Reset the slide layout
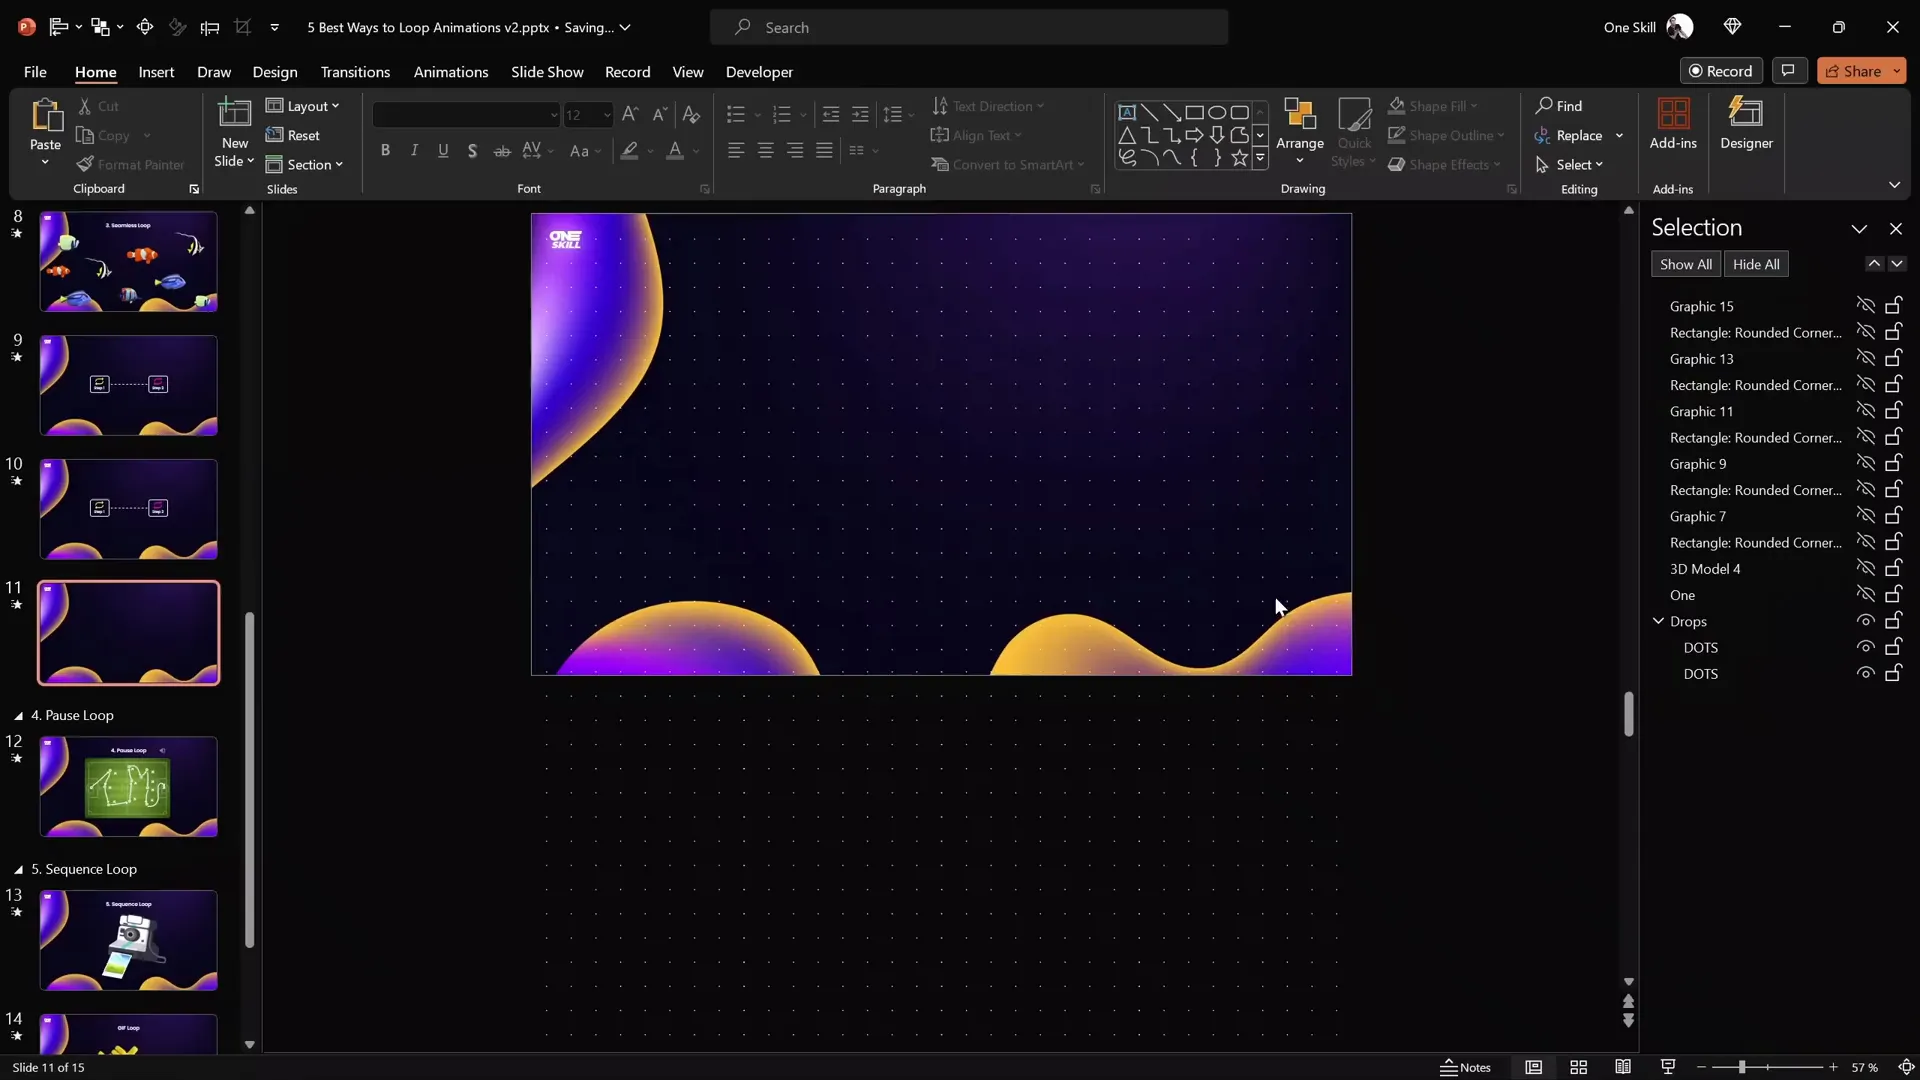 tap(293, 135)
